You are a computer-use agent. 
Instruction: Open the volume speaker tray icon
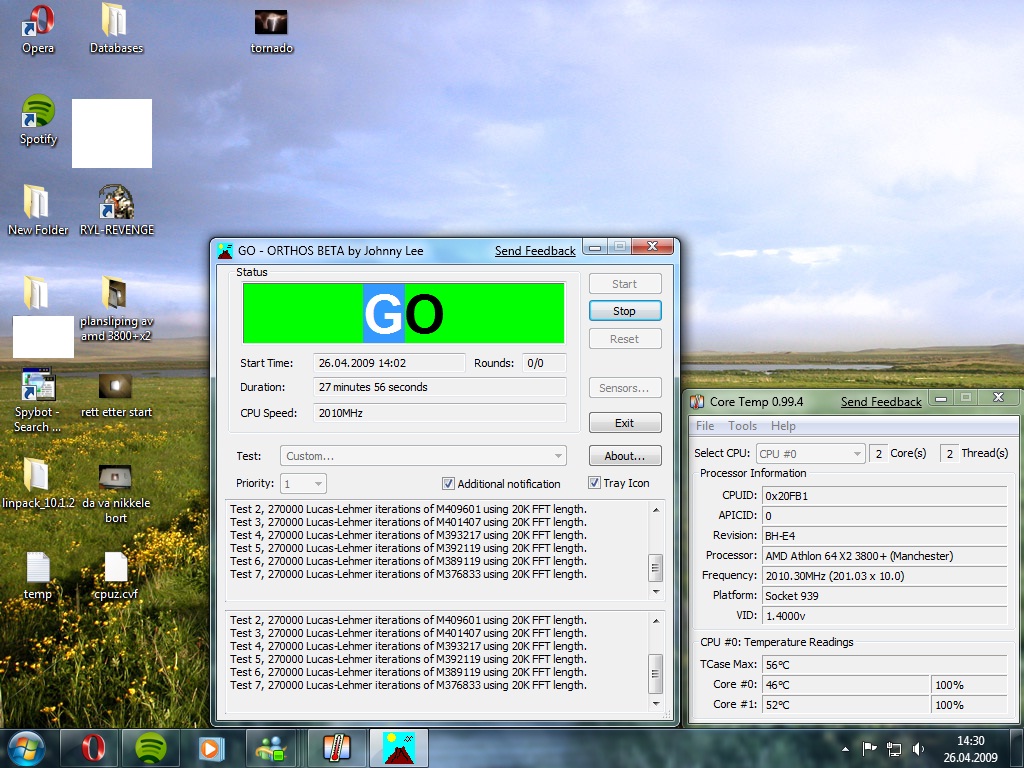click(x=918, y=749)
